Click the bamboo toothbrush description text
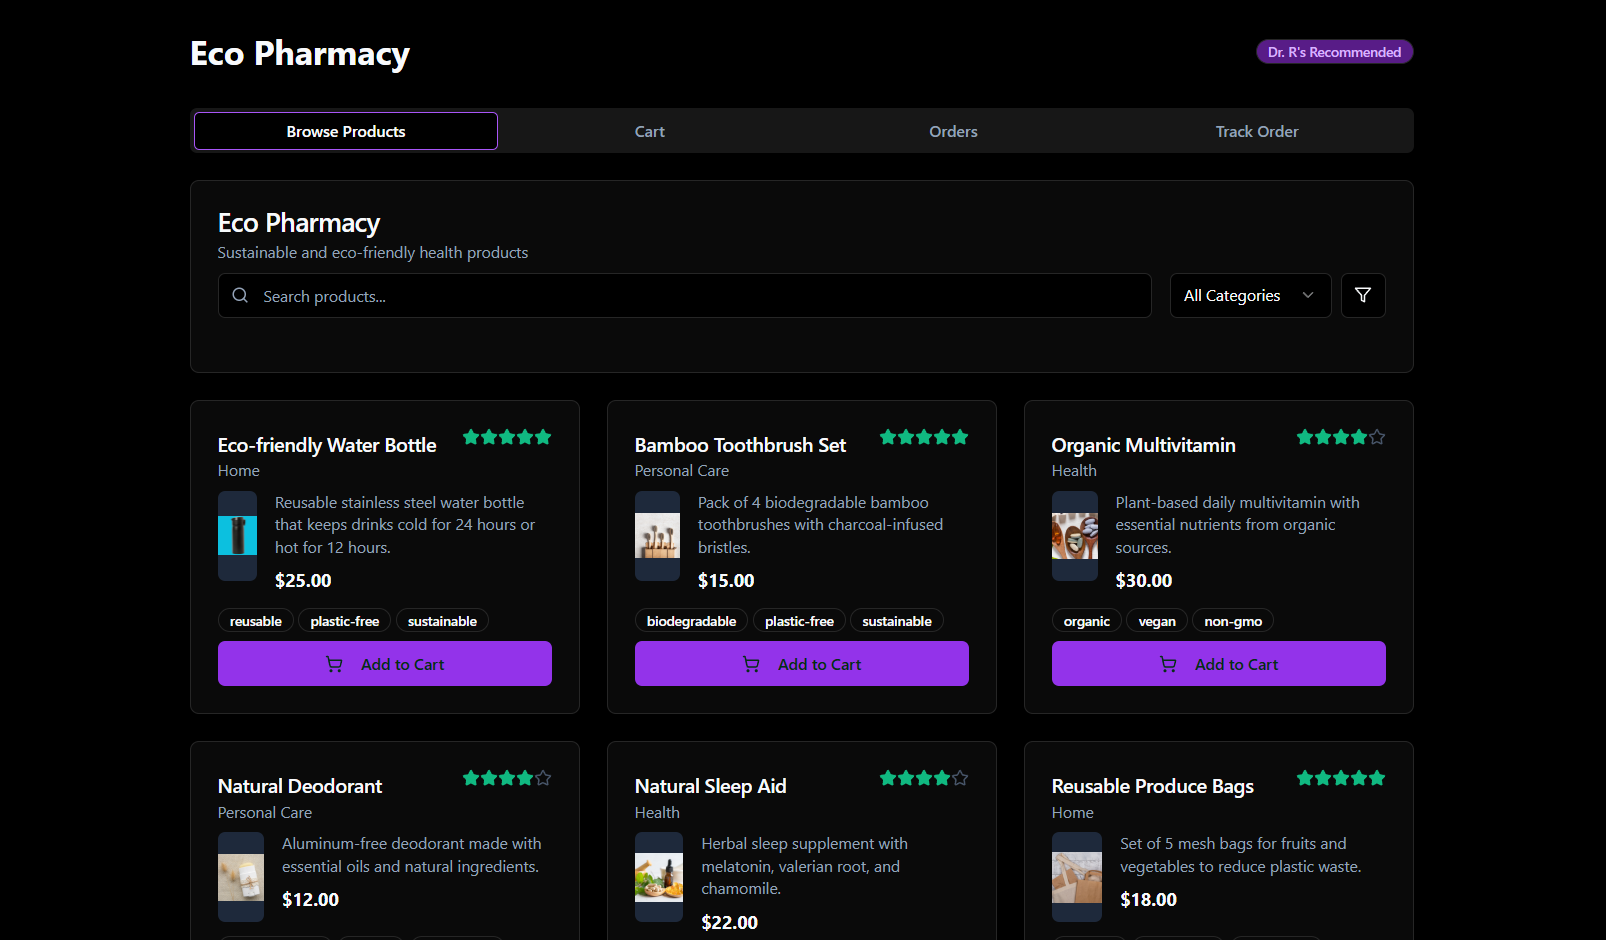1606x940 pixels. pos(820,525)
